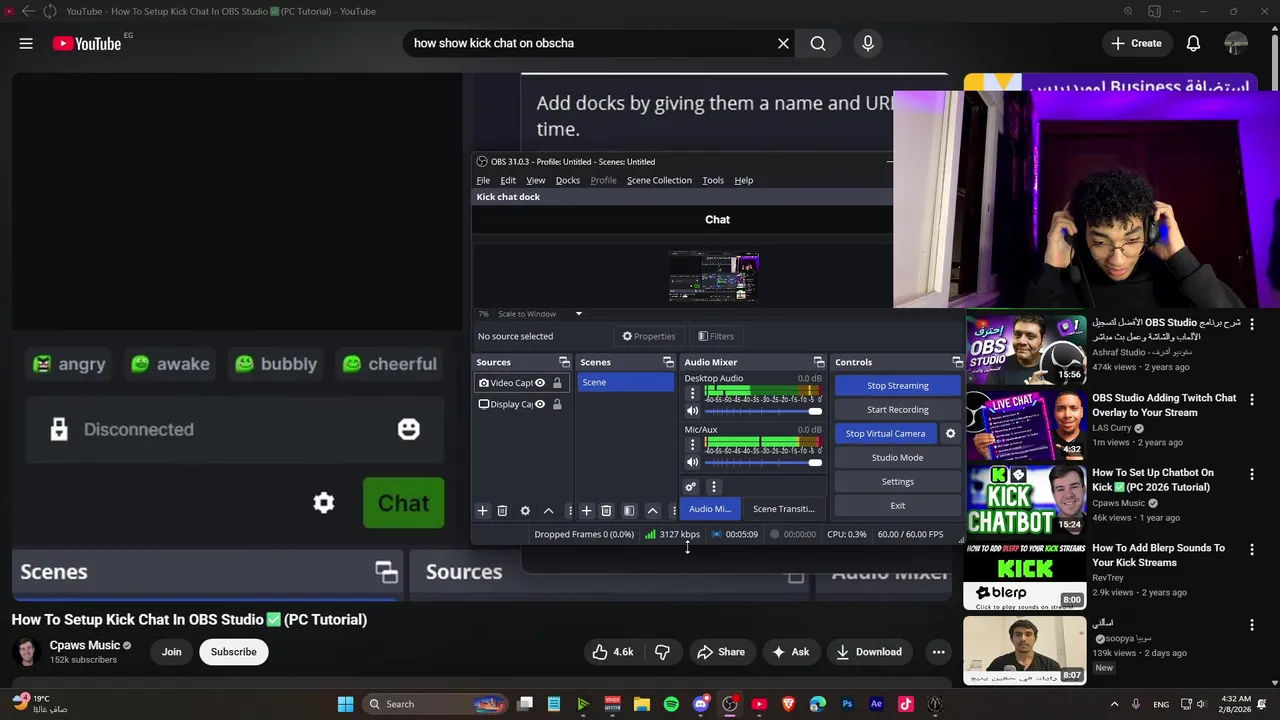The height and width of the screenshot is (720, 1280).
Task: Add a new scene with the plus icon
Action: [x=586, y=511]
